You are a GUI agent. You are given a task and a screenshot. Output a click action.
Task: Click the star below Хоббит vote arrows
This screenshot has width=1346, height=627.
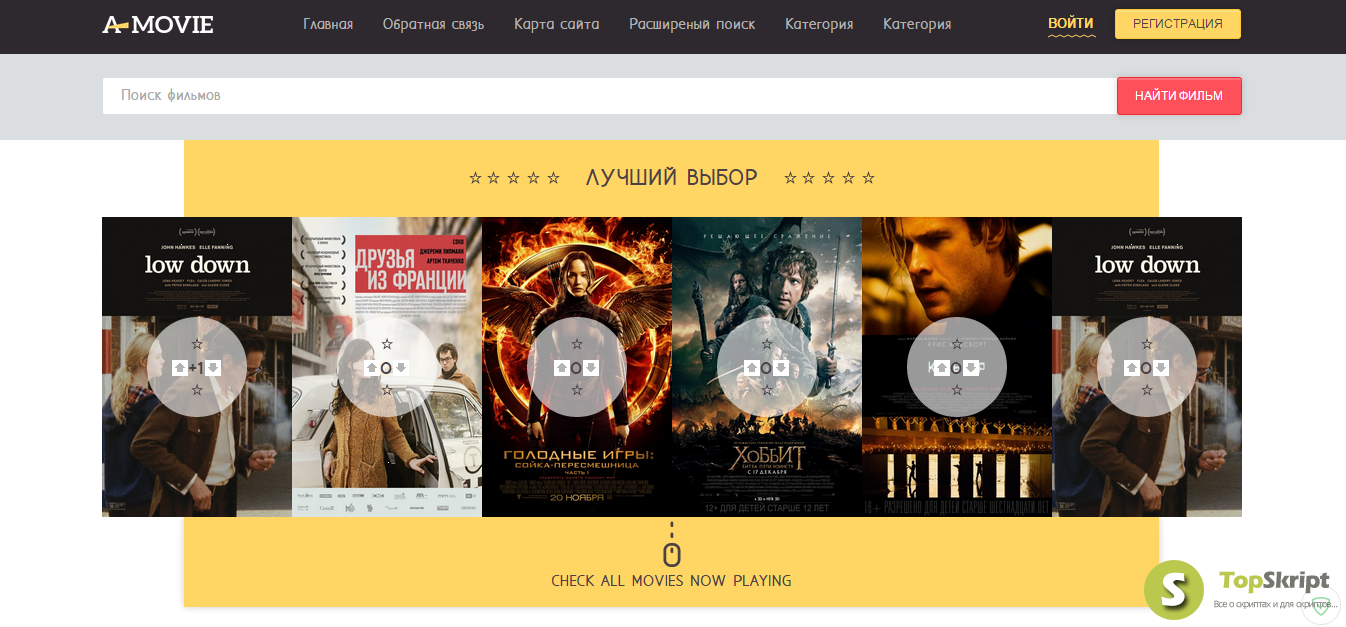(767, 390)
